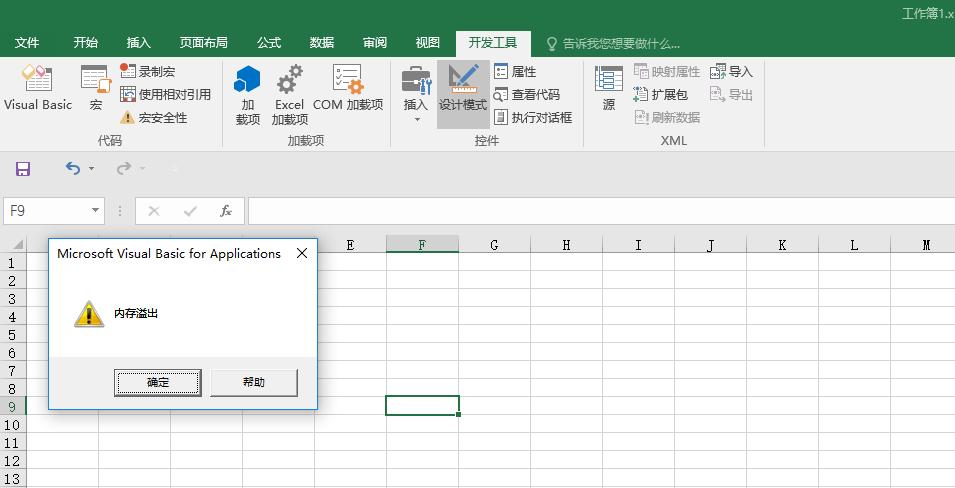This screenshot has height=488, width=955.
Task: Toggle 使用相对引用 option
Action: 165,94
